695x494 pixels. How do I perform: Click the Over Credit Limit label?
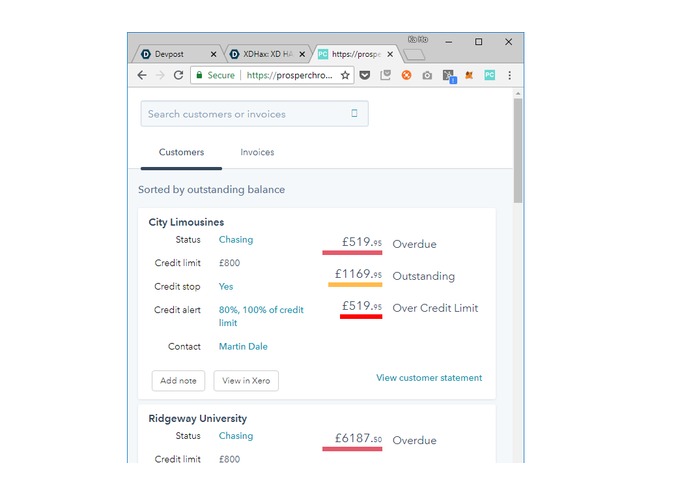coord(435,308)
